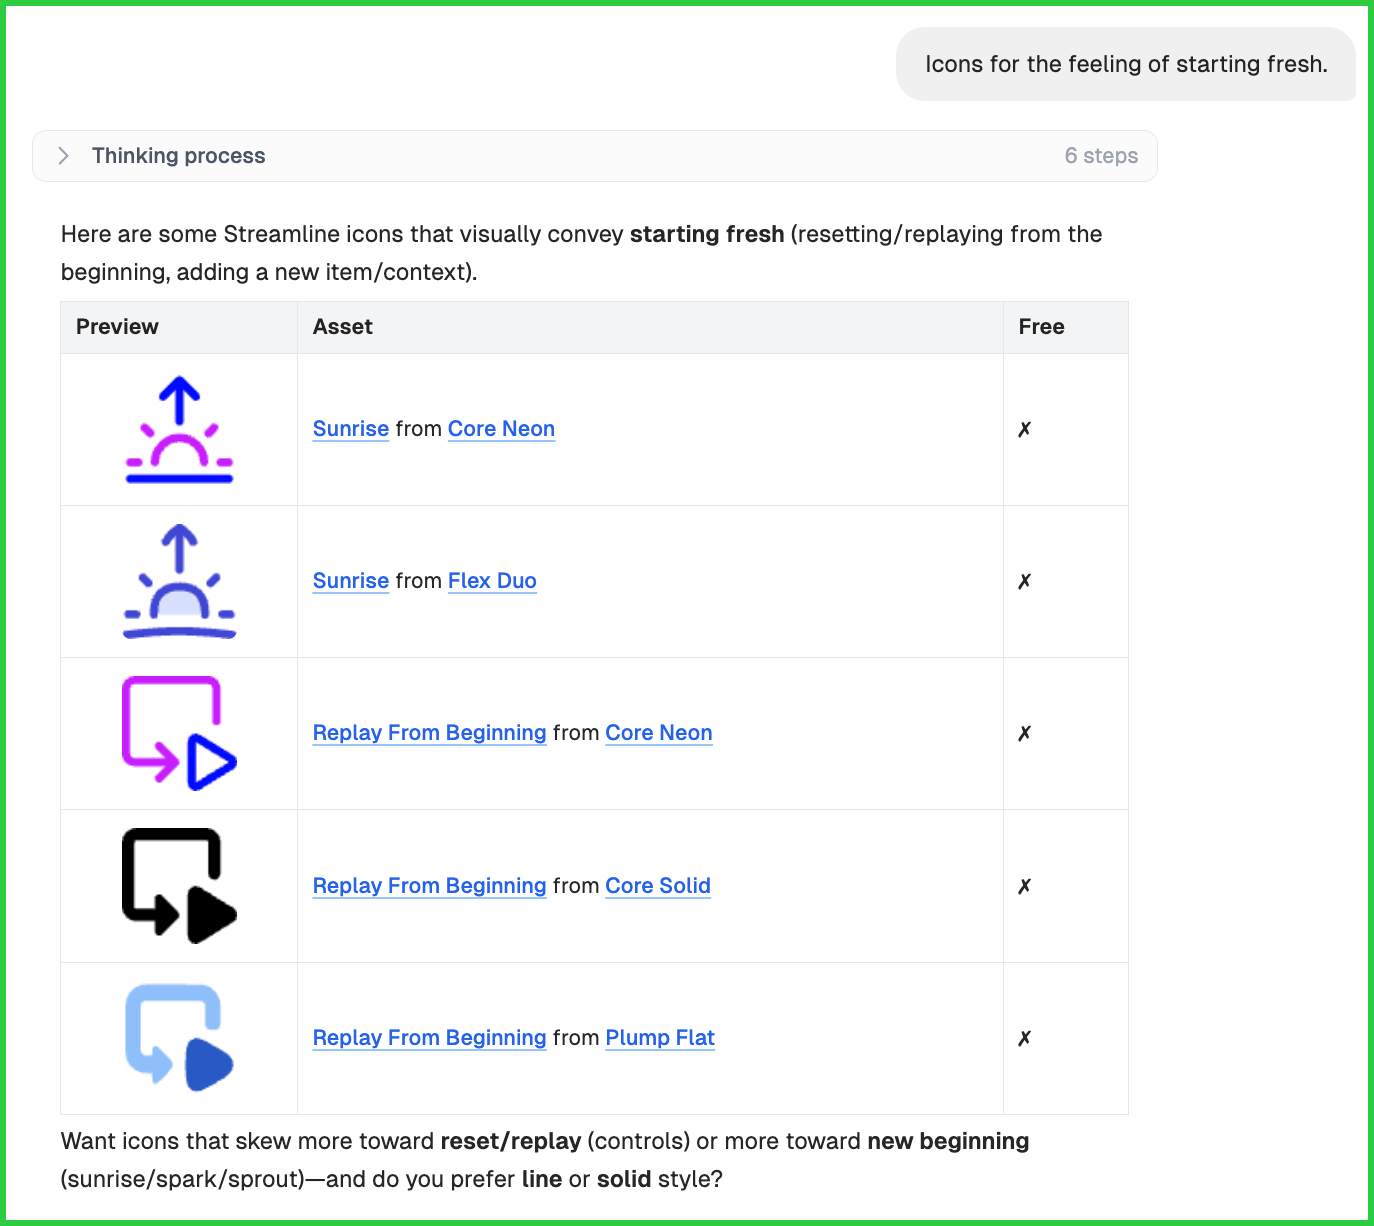
Task: Click the Core Neon Sunrise icon preview
Action: (x=179, y=430)
